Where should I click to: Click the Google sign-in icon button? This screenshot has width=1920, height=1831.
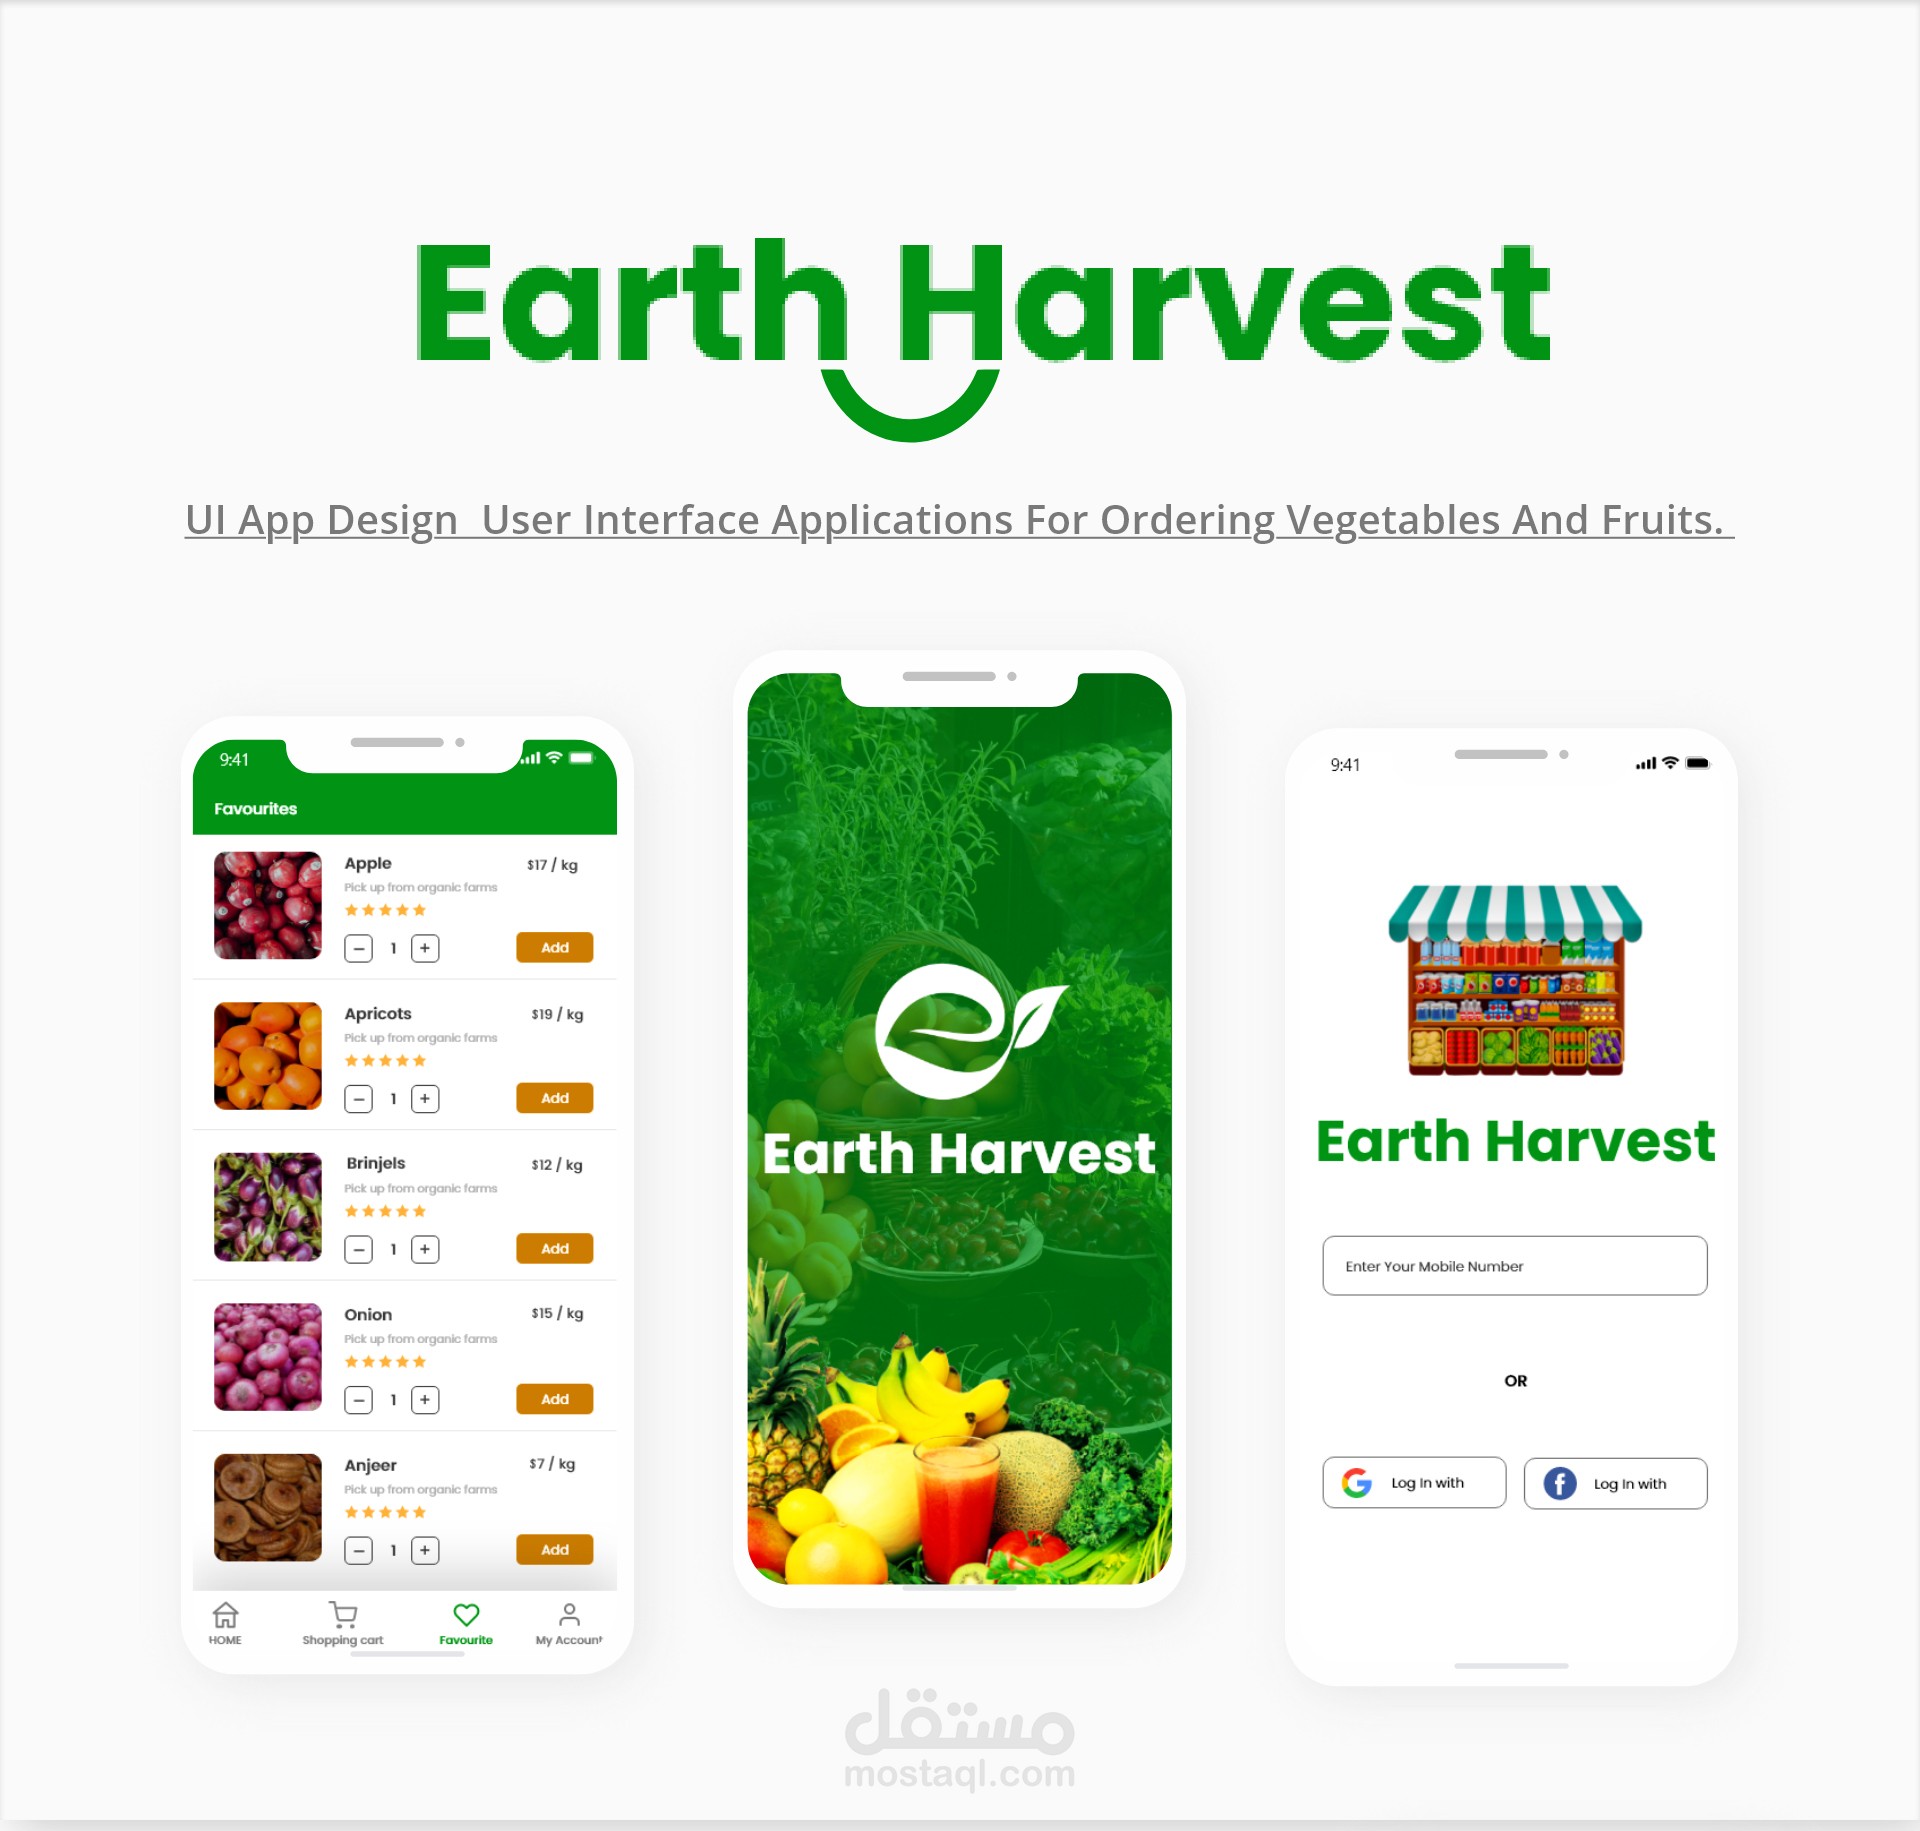click(x=1354, y=1481)
